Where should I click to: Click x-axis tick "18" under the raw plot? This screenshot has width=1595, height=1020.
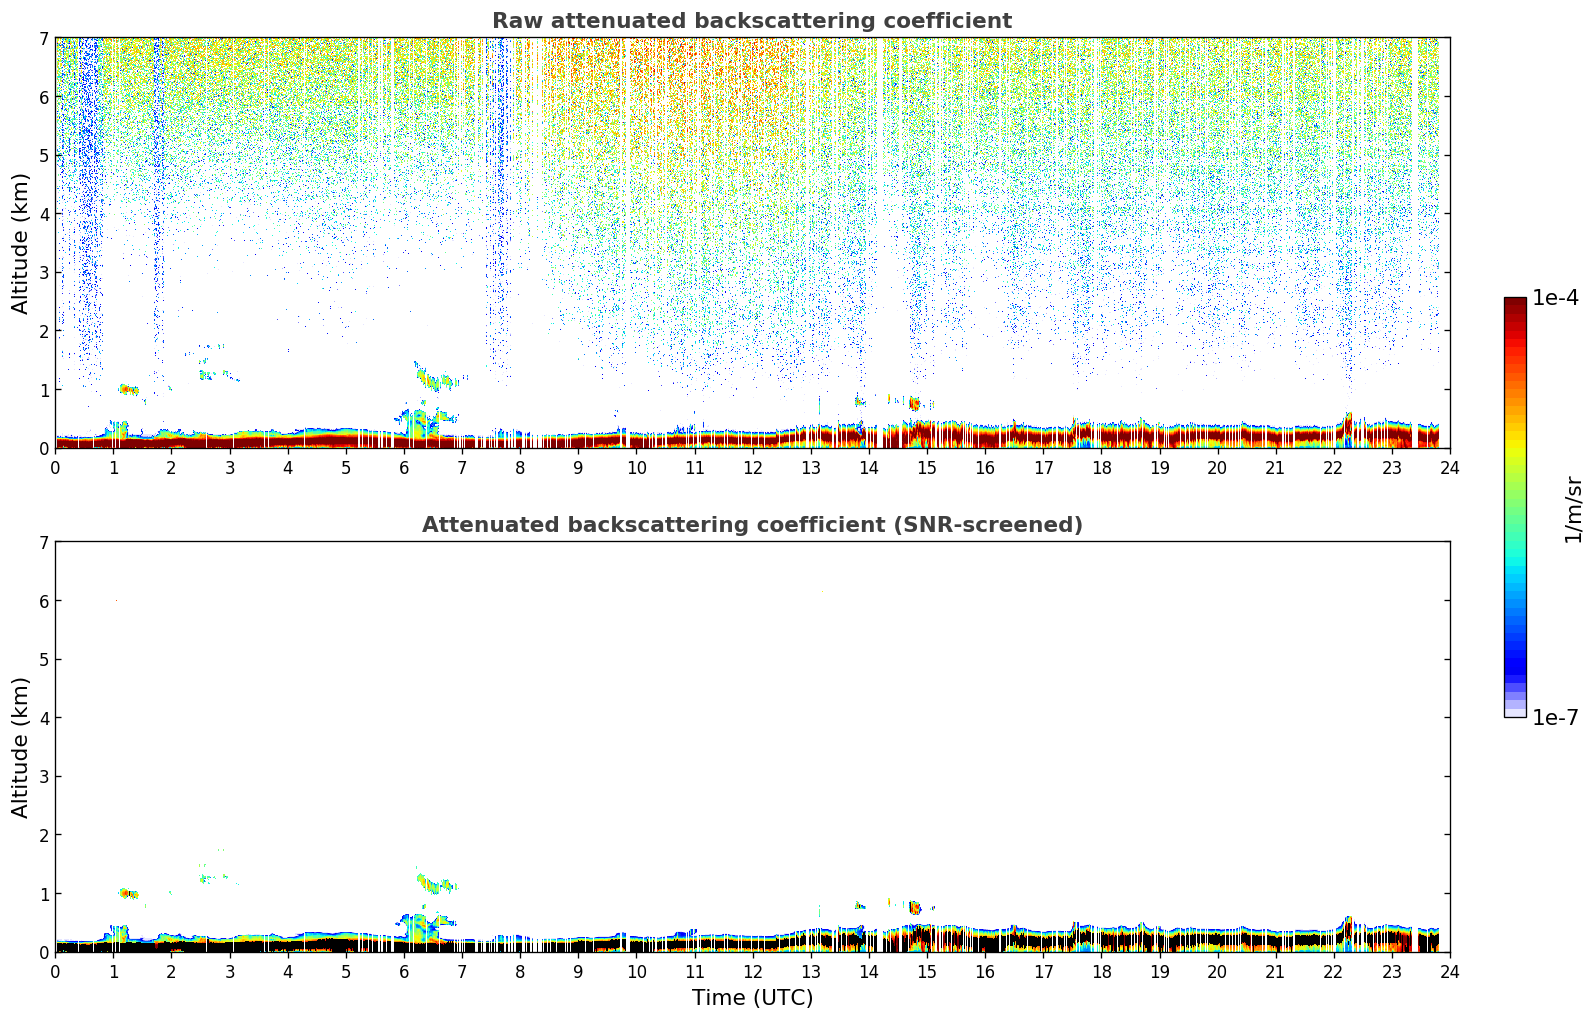(1101, 467)
